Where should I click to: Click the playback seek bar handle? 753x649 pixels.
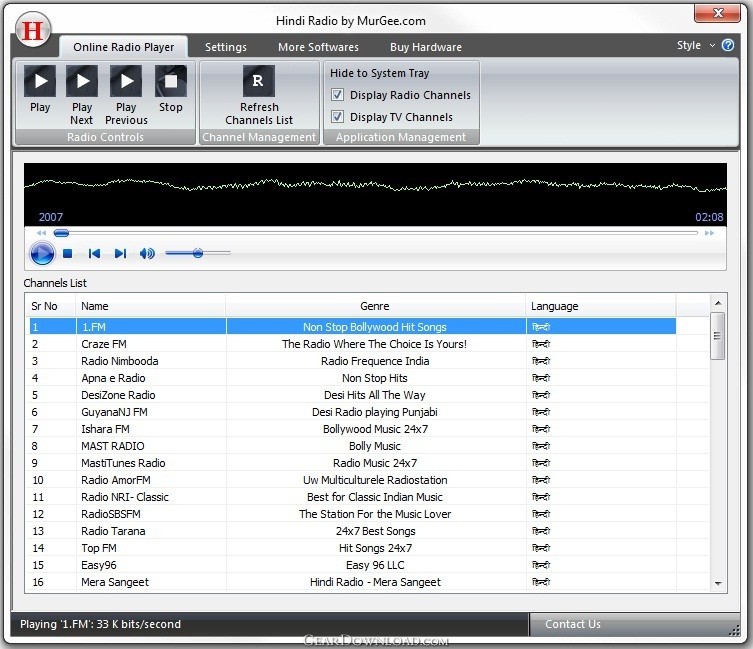pyautogui.click(x=61, y=233)
